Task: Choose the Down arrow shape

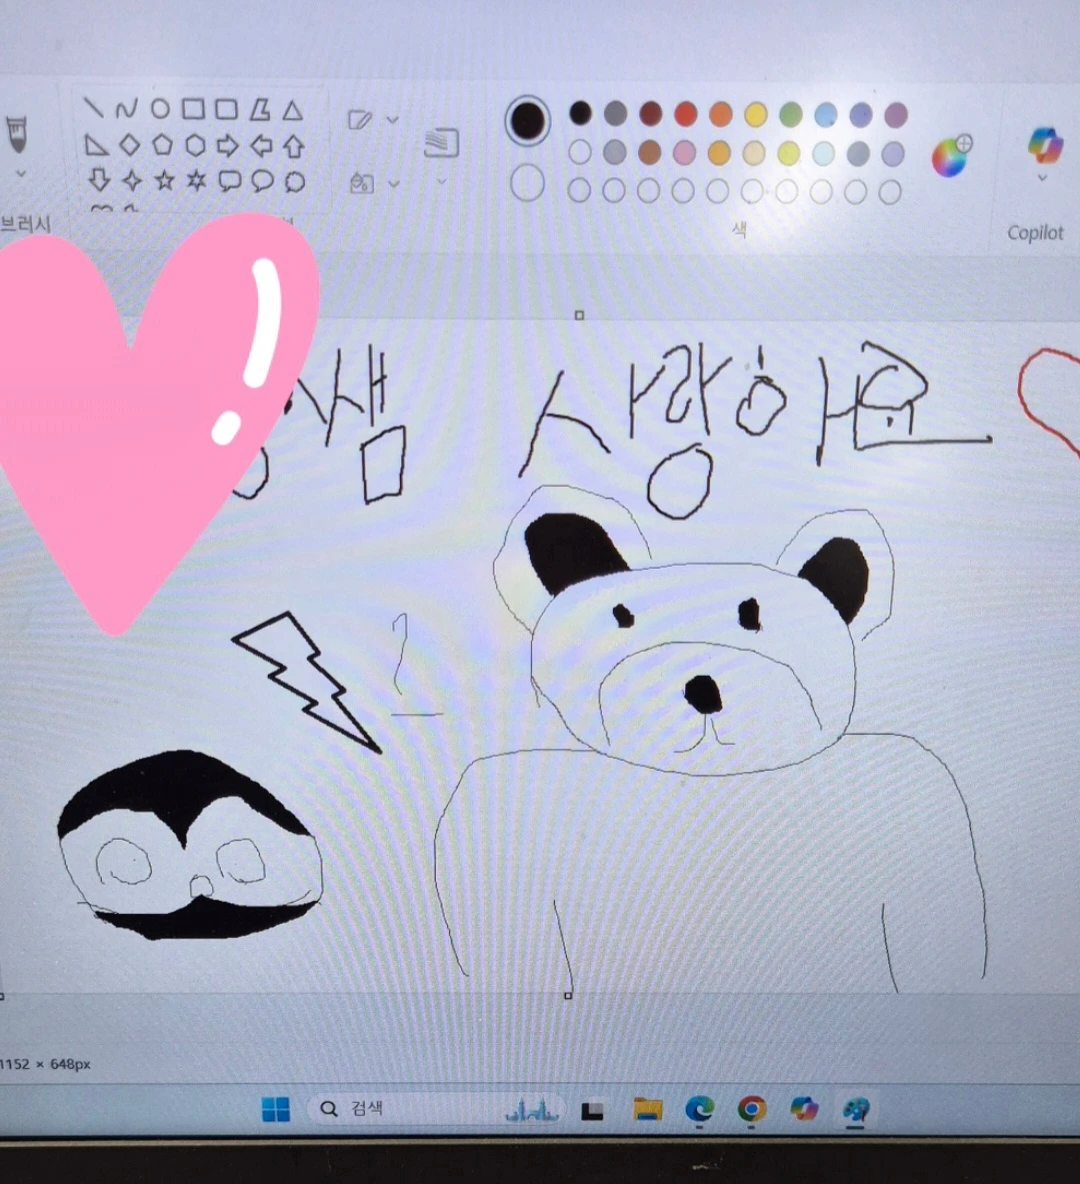Action: point(99,180)
